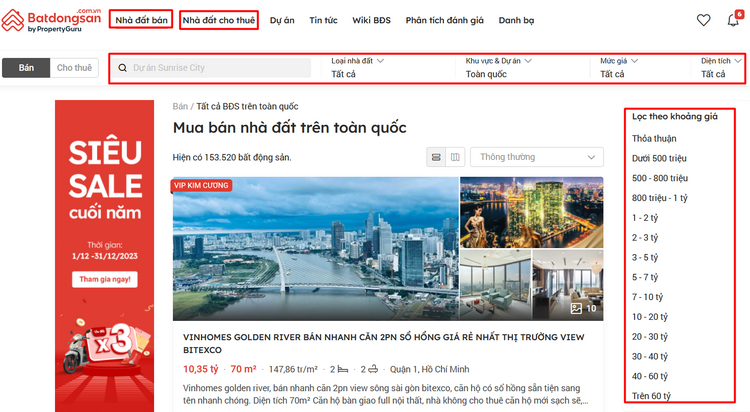Select the Dưới 500 triệu price filter

(659, 158)
